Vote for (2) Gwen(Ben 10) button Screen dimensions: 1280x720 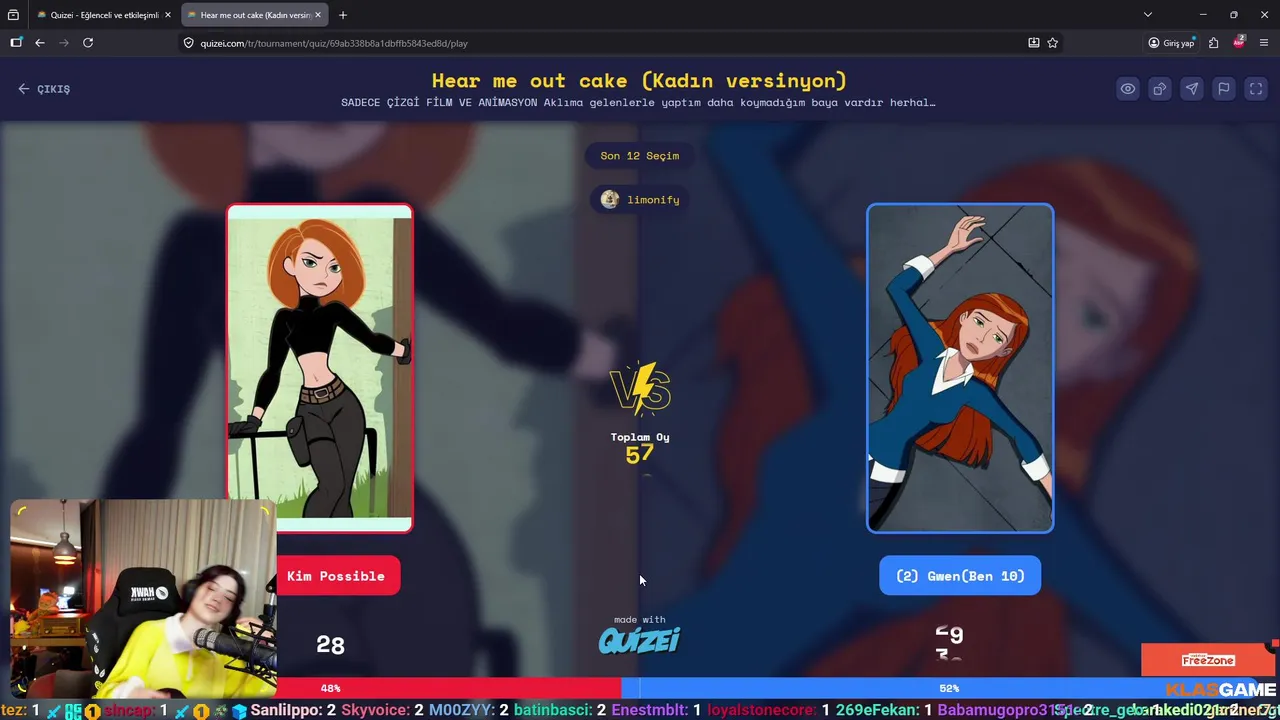[960, 576]
